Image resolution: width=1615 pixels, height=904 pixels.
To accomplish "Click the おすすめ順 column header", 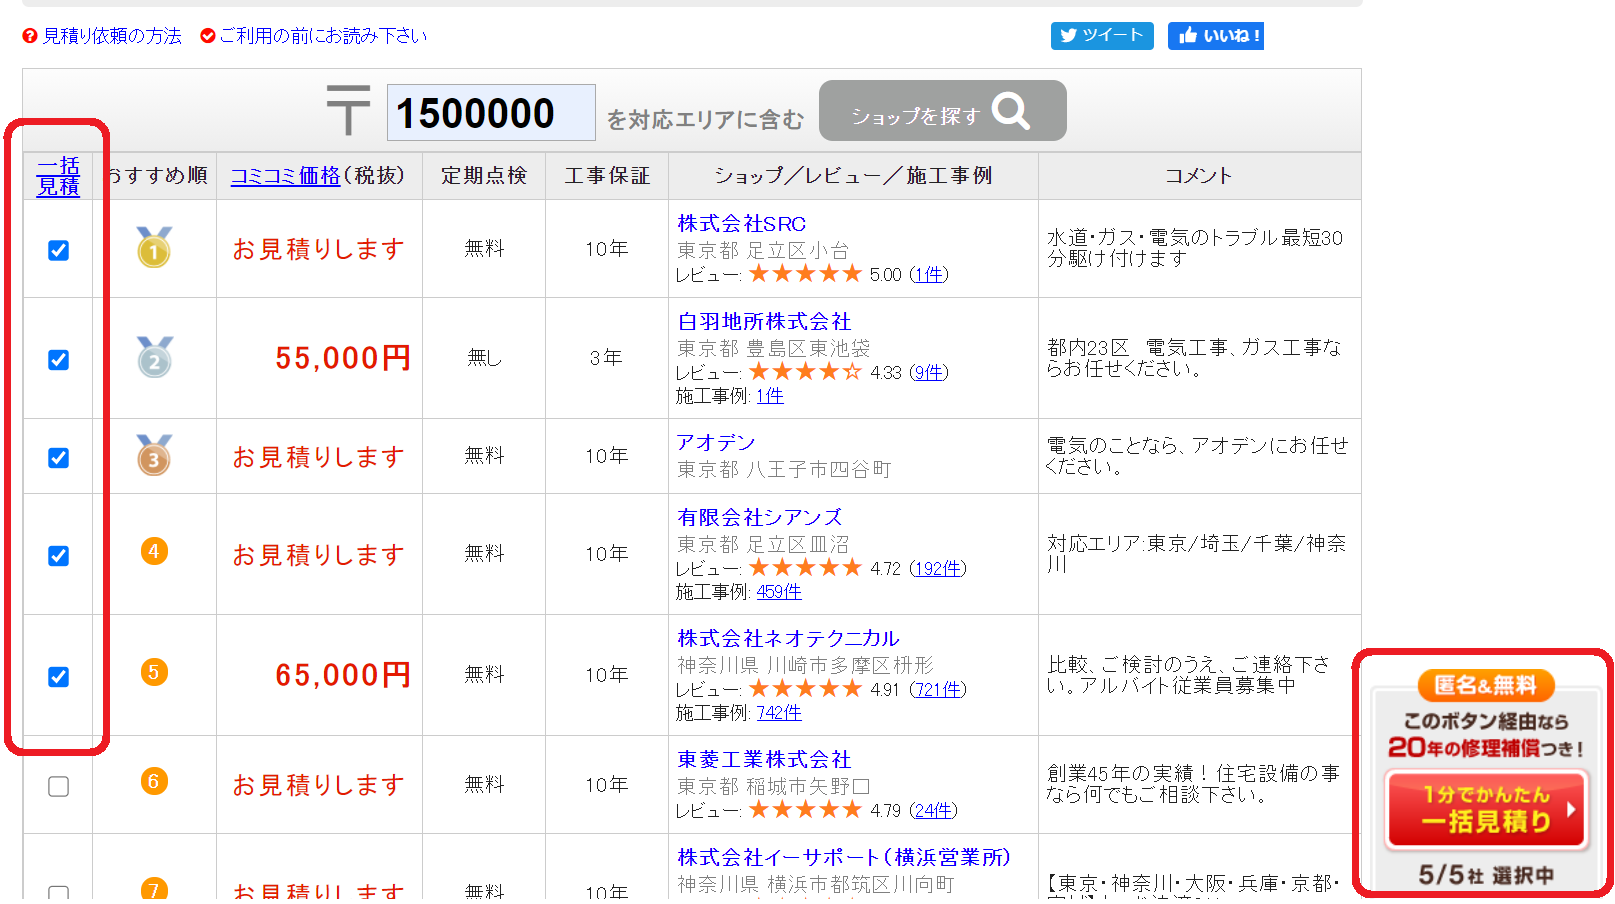I will coord(155,176).
